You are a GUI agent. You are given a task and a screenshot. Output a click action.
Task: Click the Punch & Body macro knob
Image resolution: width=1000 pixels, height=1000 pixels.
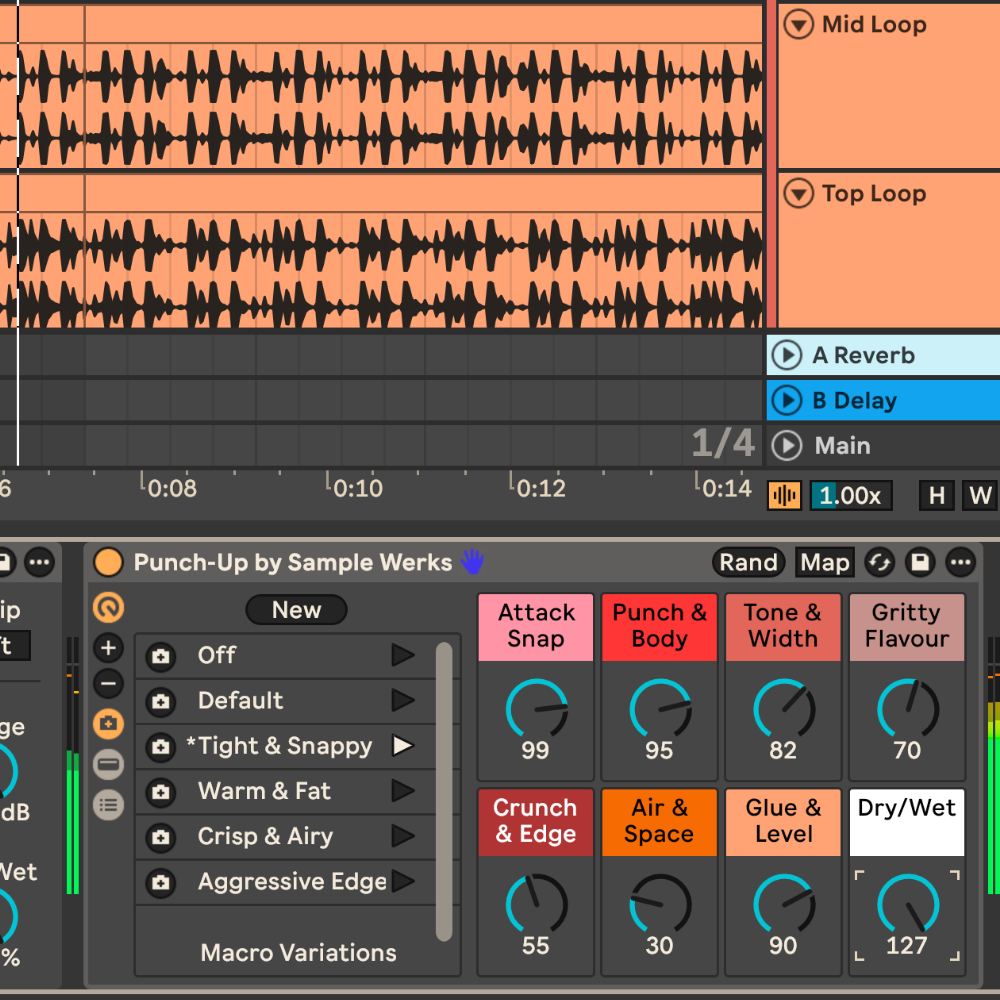click(x=659, y=710)
